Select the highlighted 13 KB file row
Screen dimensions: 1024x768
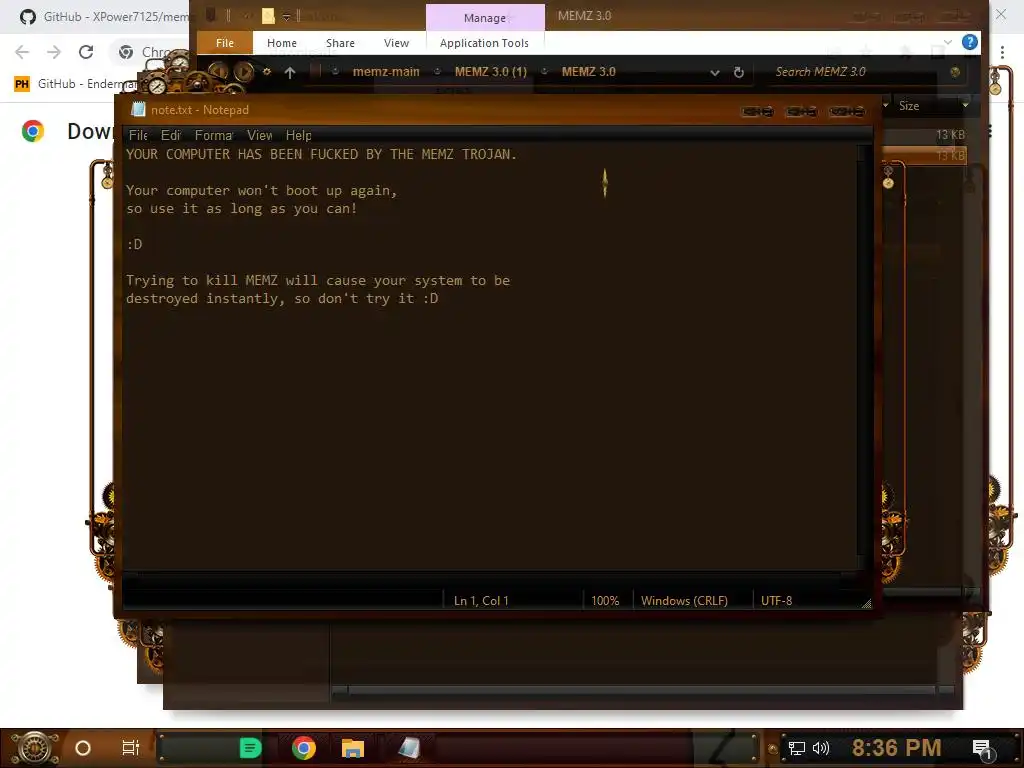coord(924,155)
